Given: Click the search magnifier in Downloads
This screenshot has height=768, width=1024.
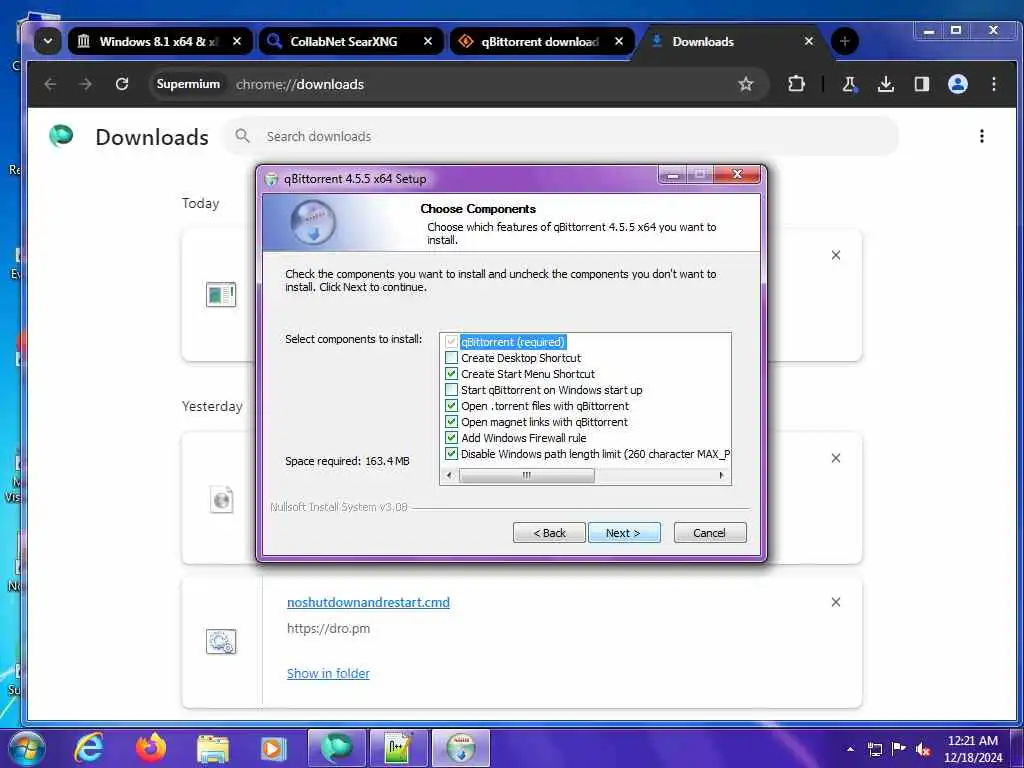Looking at the screenshot, I should pos(242,136).
